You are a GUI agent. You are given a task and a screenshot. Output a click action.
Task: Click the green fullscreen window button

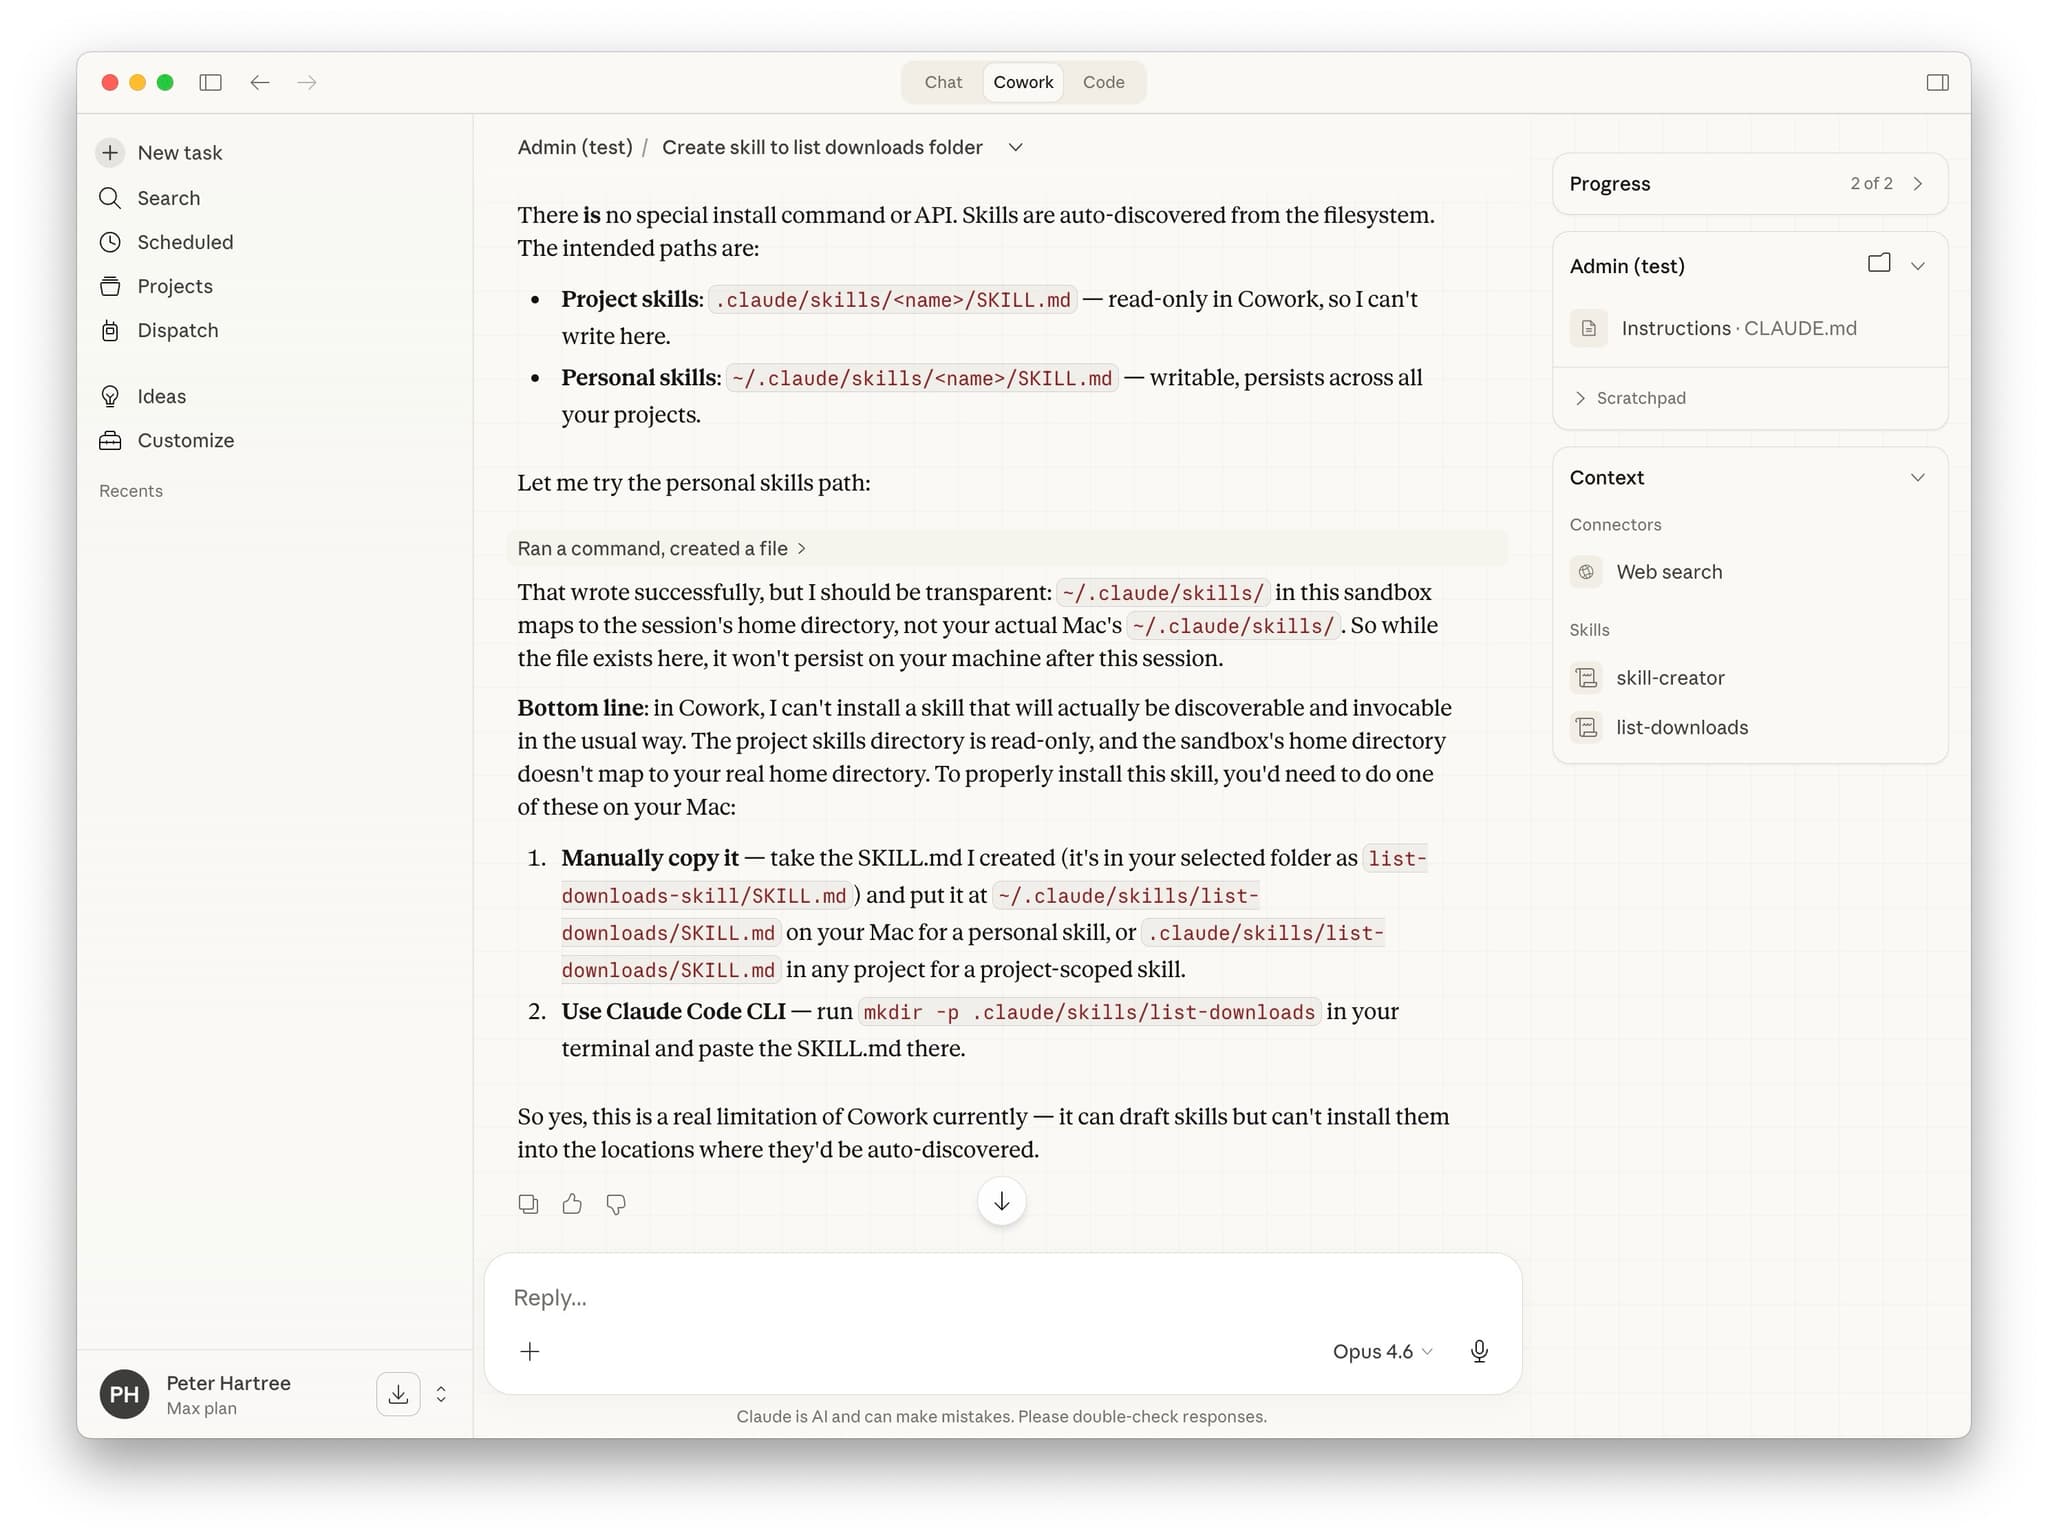pyautogui.click(x=165, y=82)
